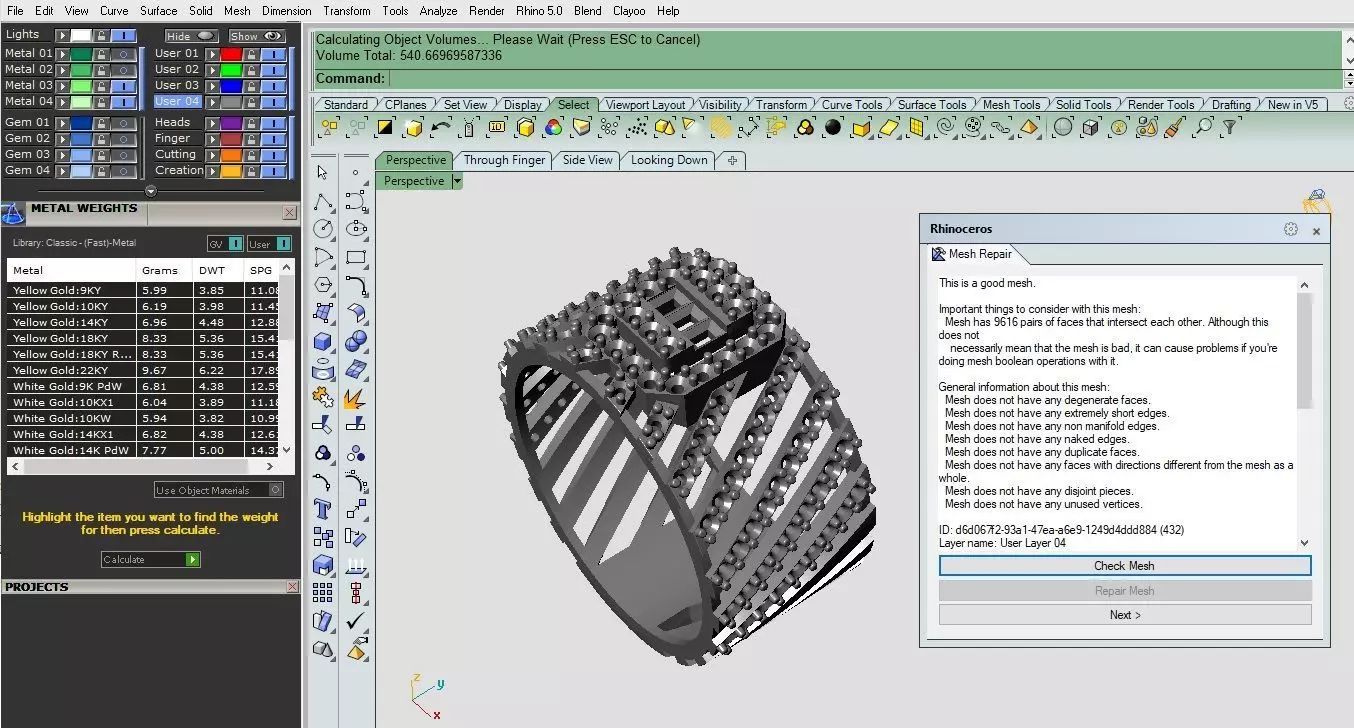Viewport: 1354px width, 728px height.
Task: Click the Next > button
Action: tap(1125, 615)
